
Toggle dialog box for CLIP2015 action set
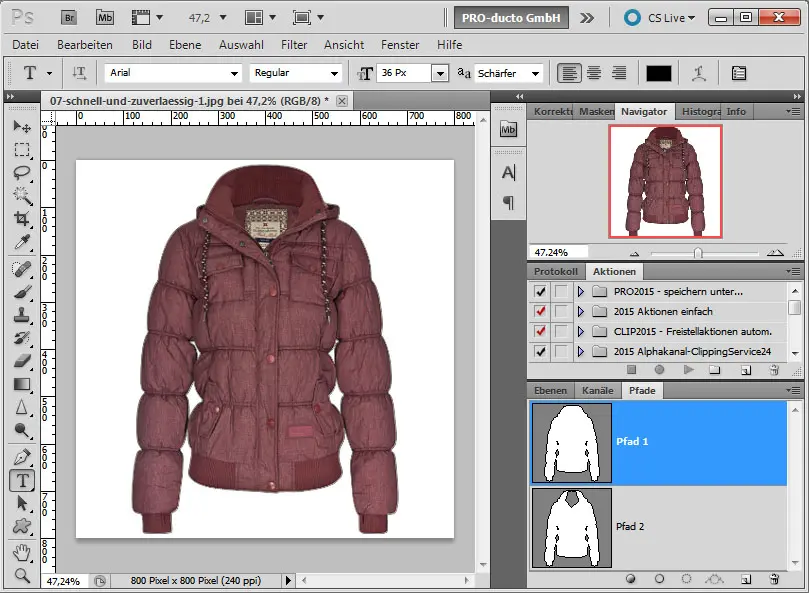(561, 331)
